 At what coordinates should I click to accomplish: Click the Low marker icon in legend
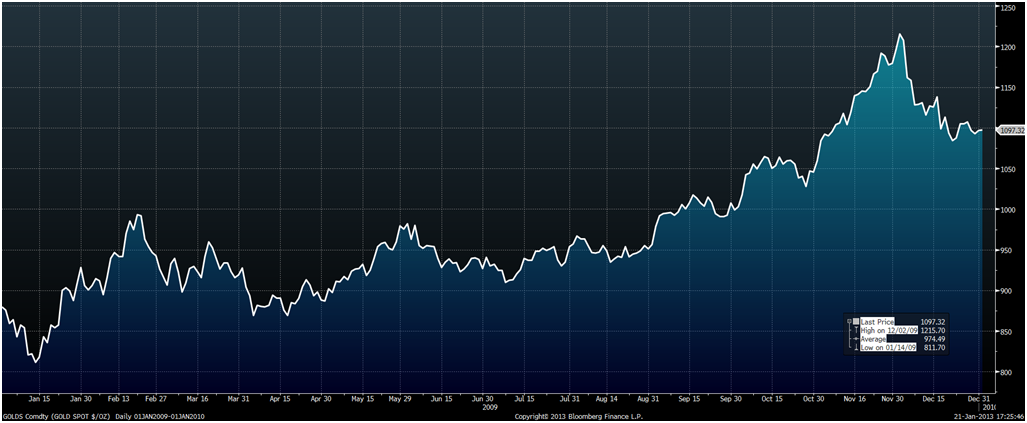click(x=856, y=347)
